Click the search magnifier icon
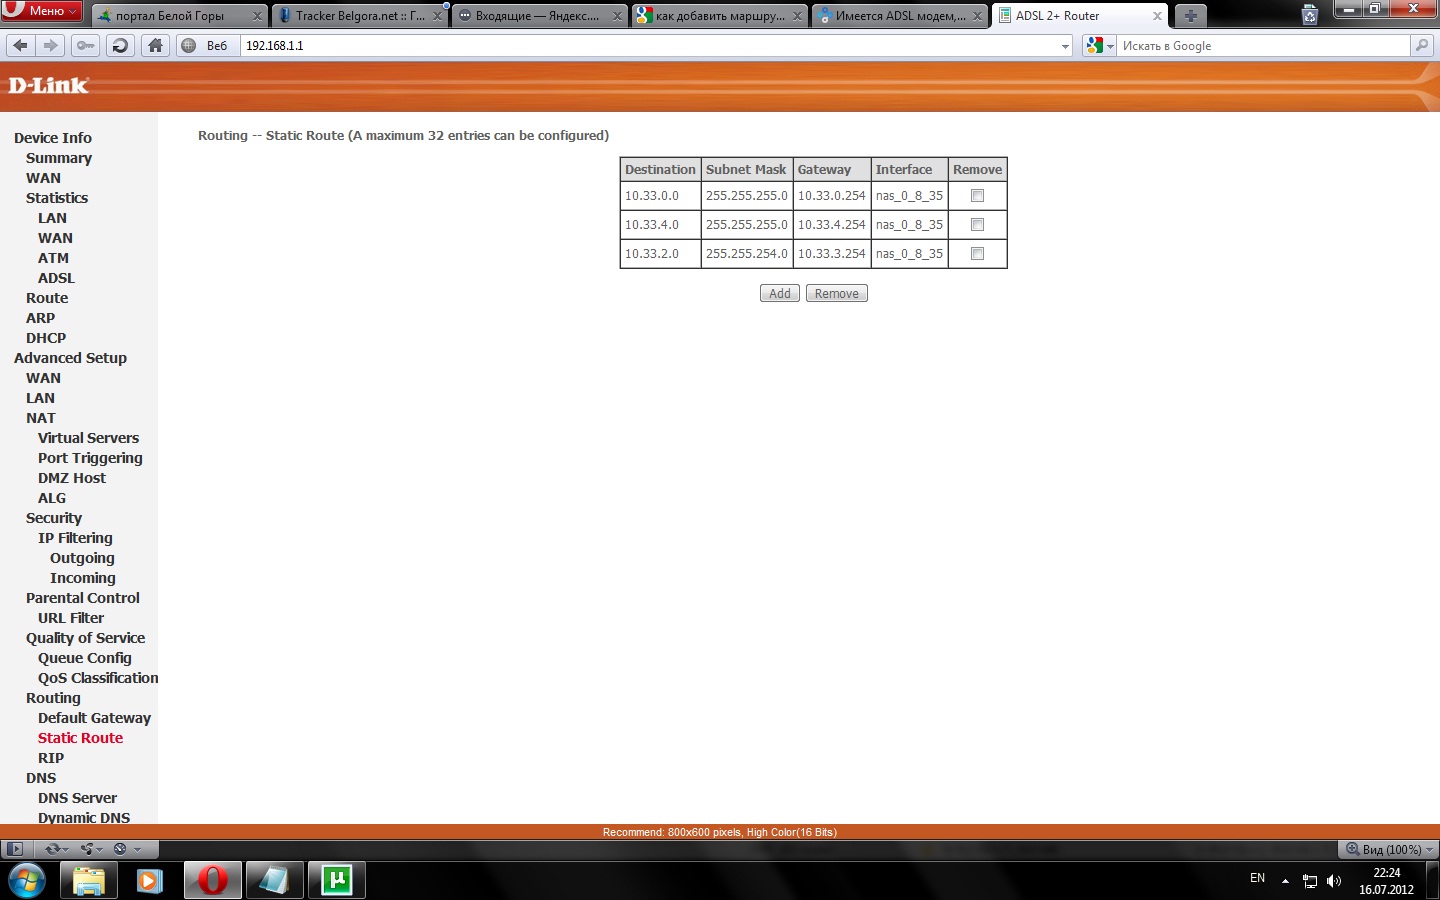The image size is (1440, 900). coord(1422,45)
